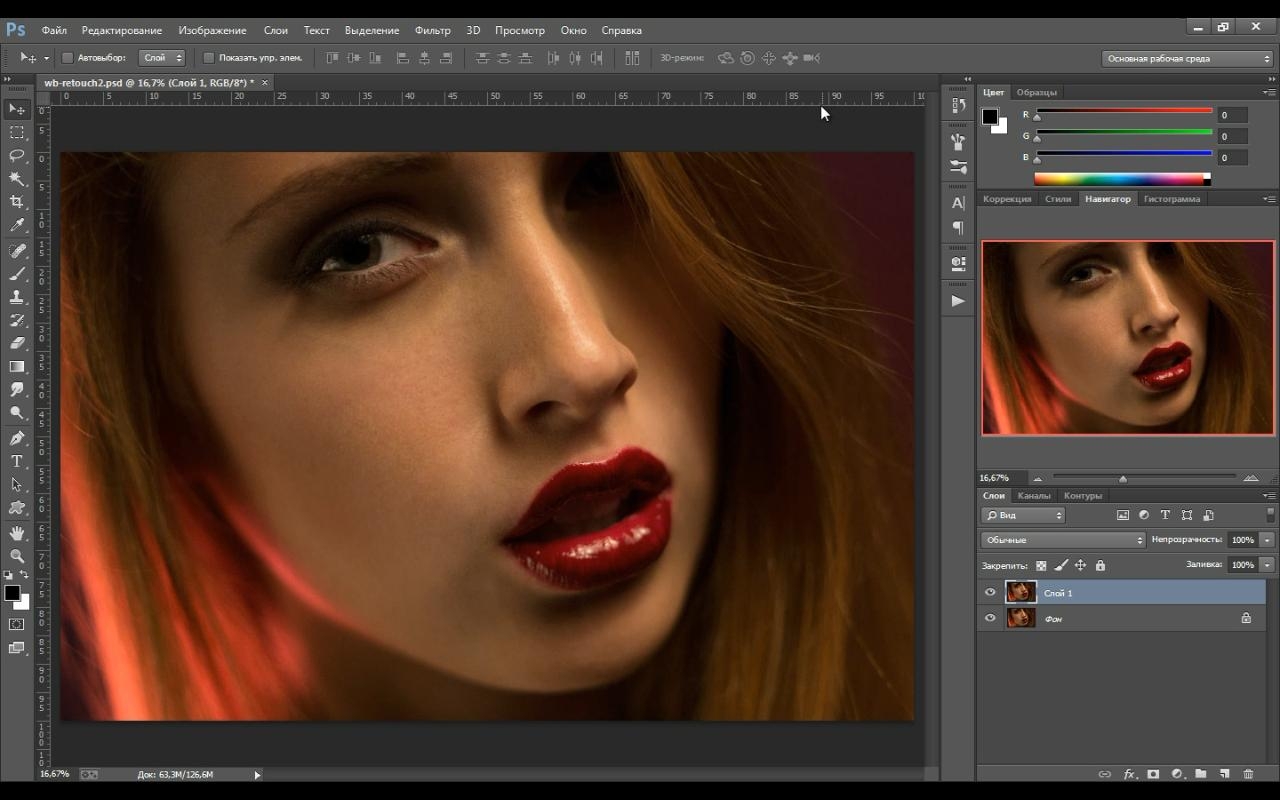Open the Layers panel flyout menu
Viewport: 1280px width, 800px height.
click(1269, 496)
